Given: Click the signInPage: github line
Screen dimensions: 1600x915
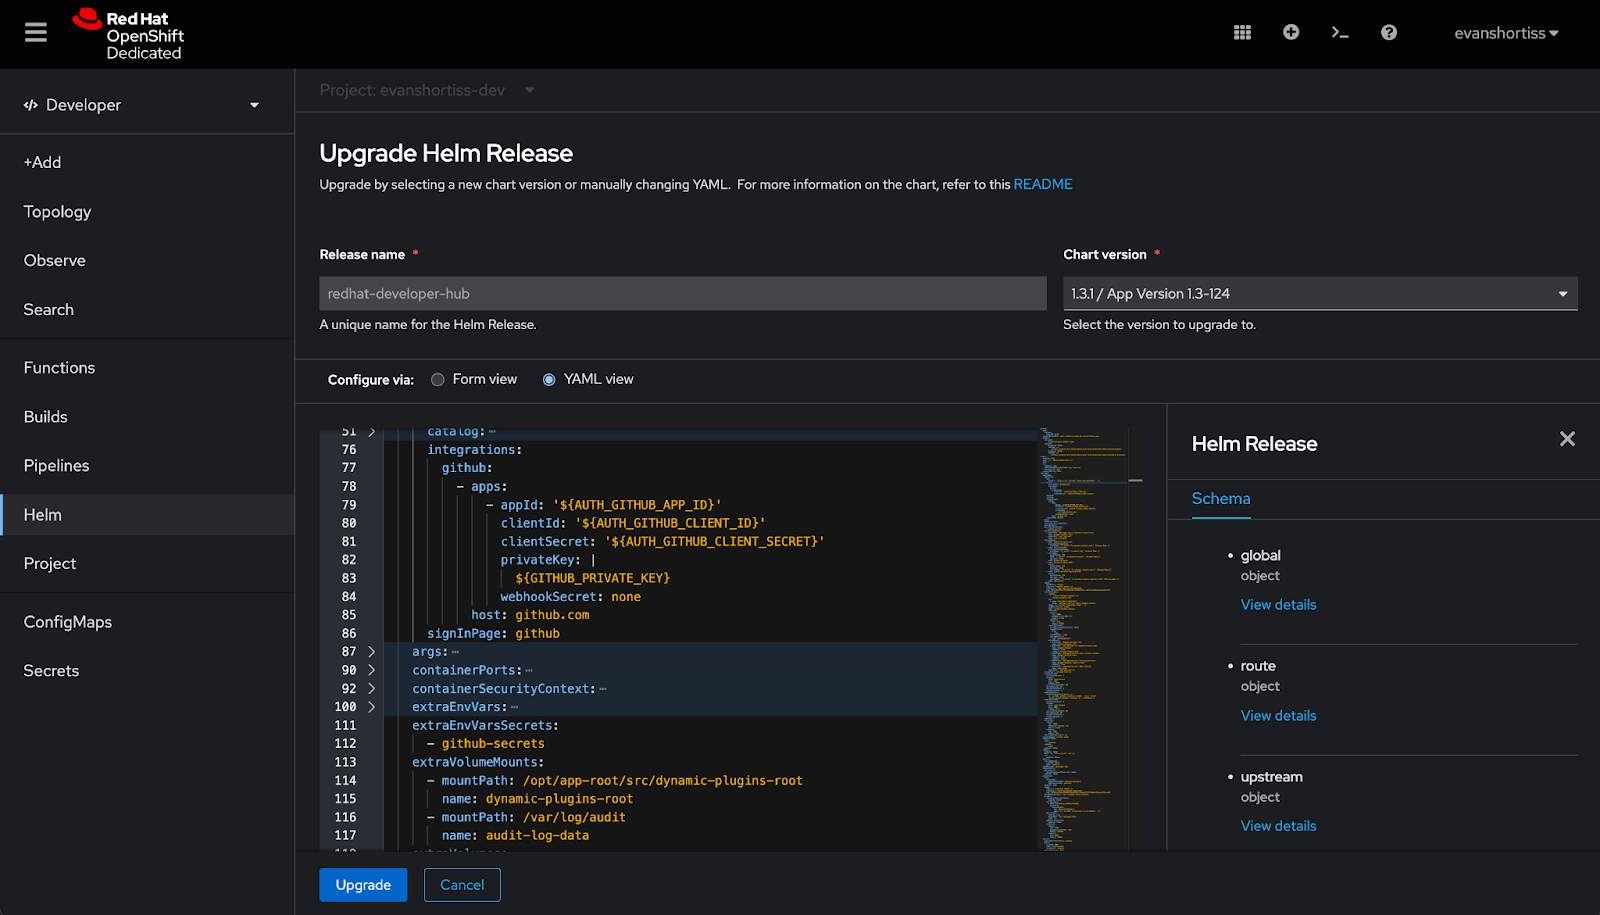Looking at the screenshot, I should point(493,634).
